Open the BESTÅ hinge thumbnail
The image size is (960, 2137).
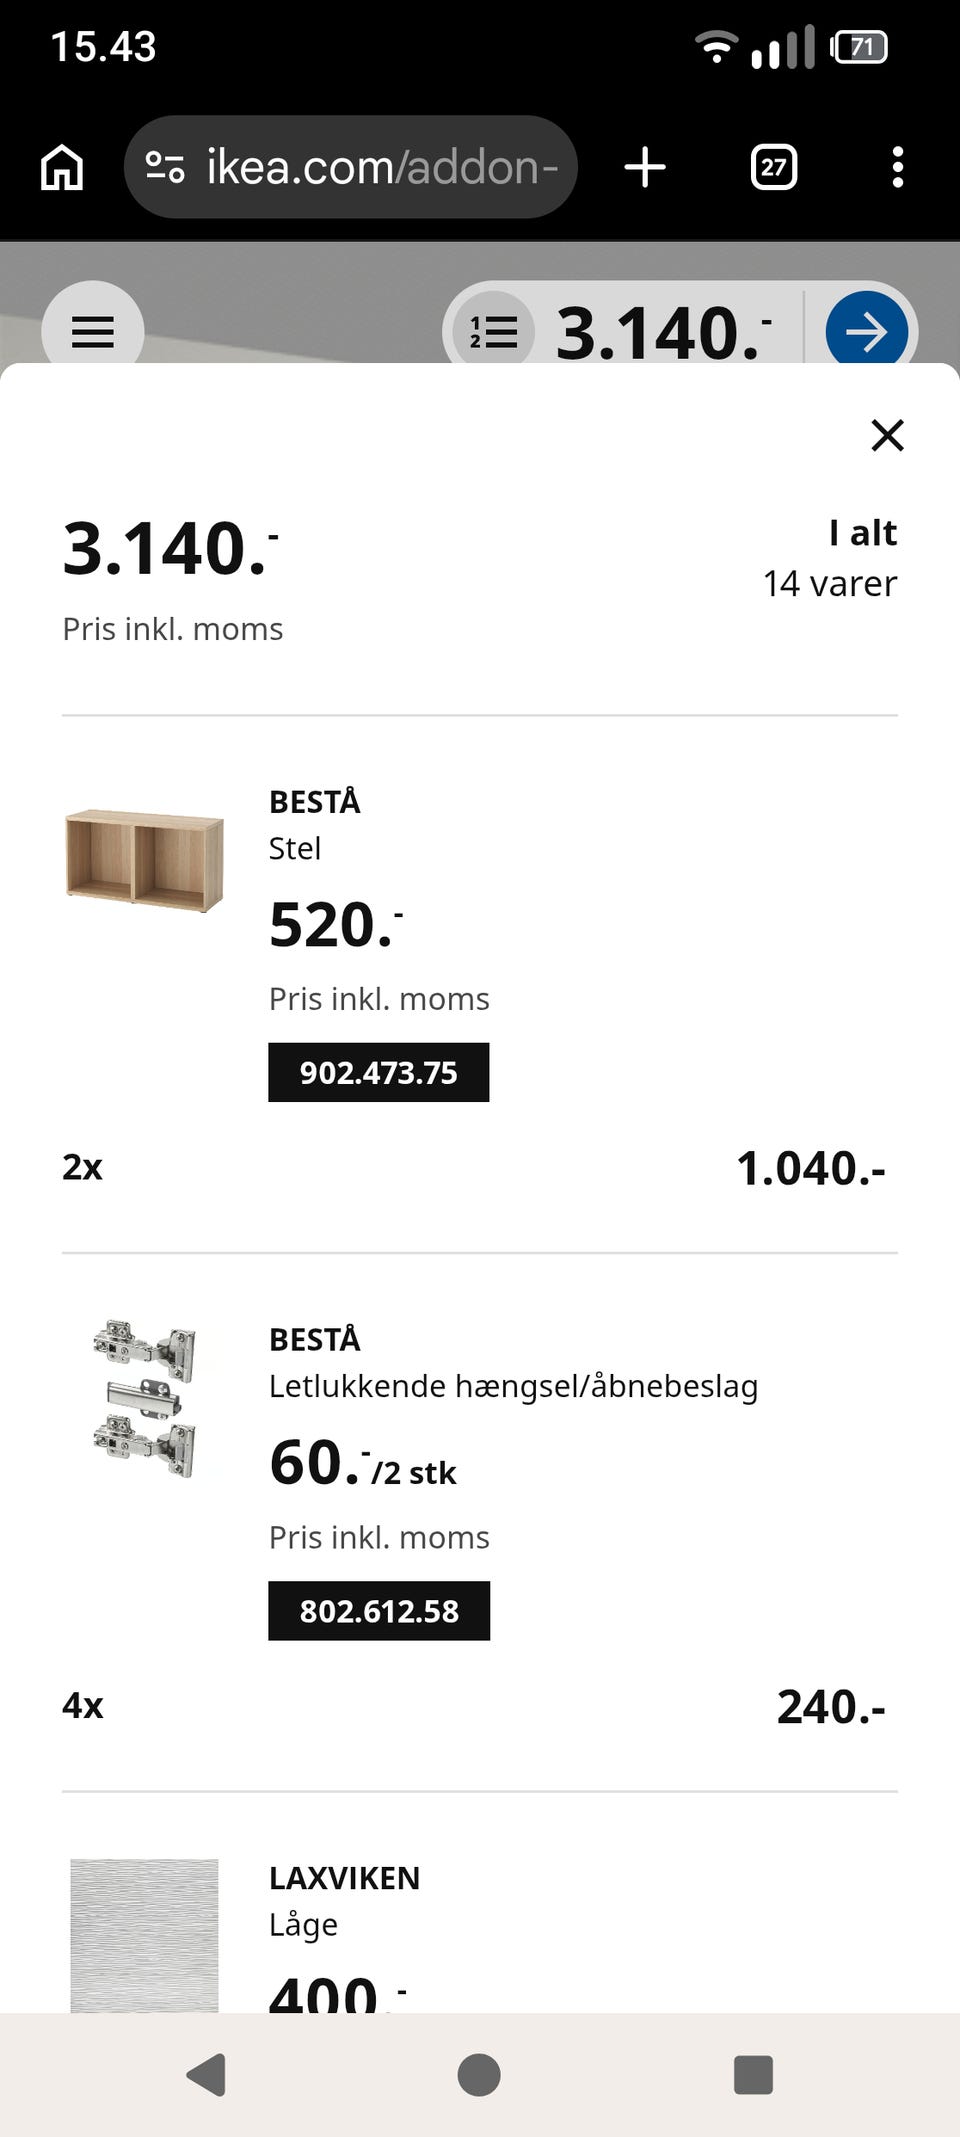144,1398
